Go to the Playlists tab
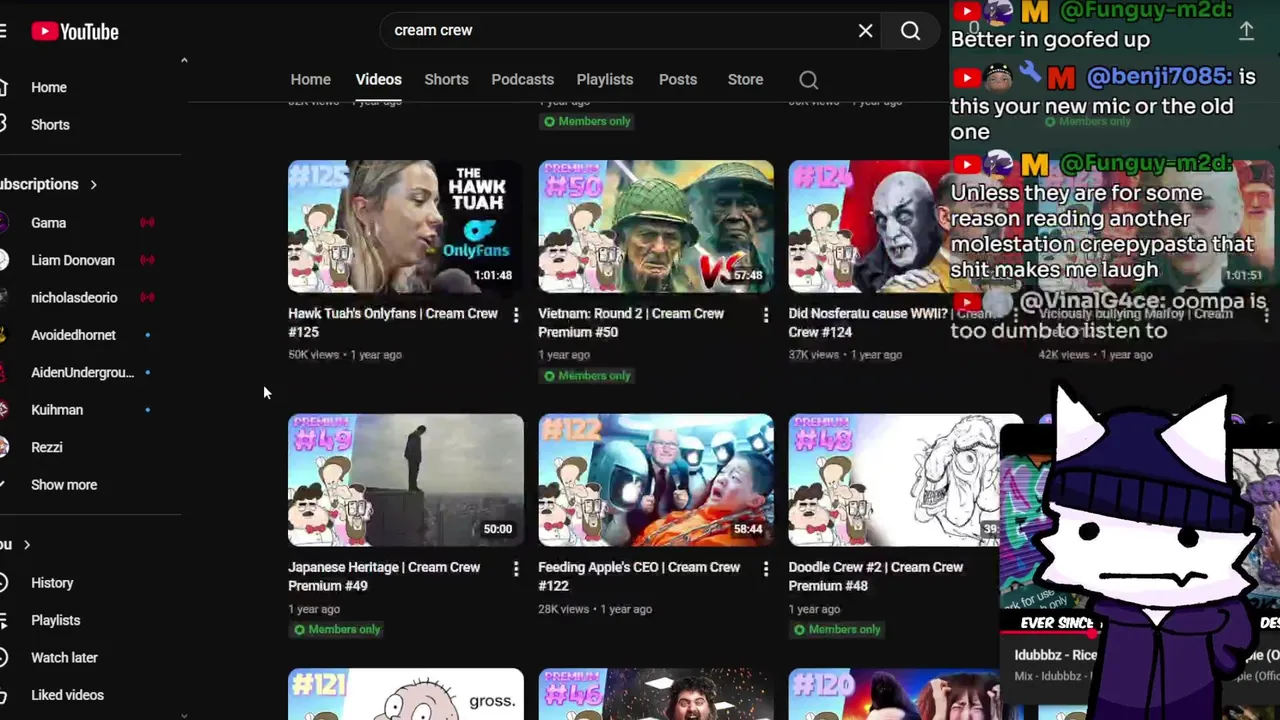The image size is (1280, 720). click(604, 79)
